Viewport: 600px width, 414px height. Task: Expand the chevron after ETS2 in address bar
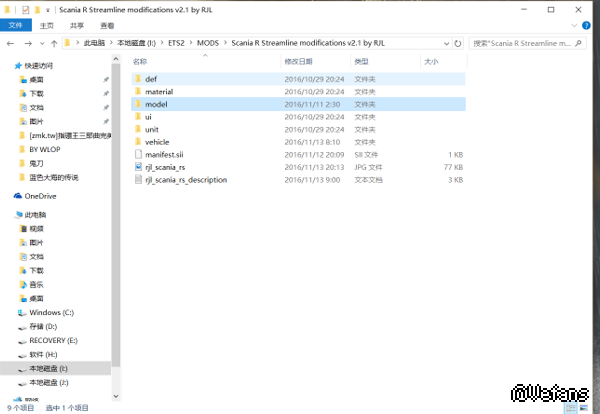(191, 43)
